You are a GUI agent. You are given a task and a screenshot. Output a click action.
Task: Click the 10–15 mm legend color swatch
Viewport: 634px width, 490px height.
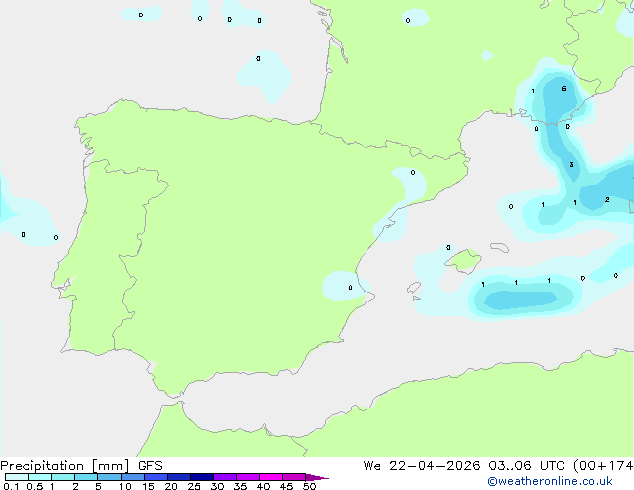coord(132,477)
